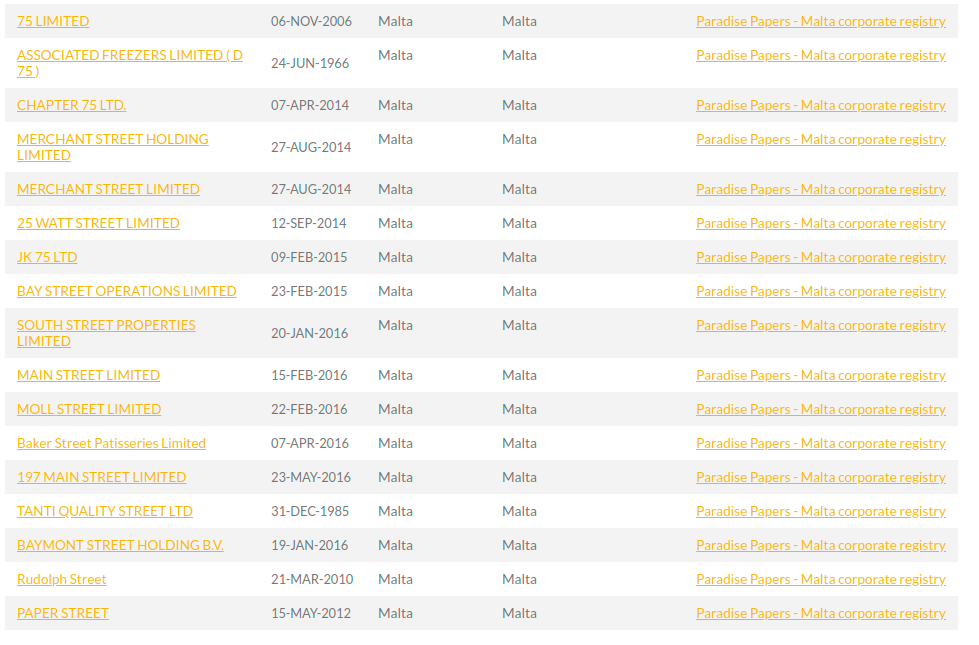Screen dimensions: 979x645
Task: Click Paradise Papers link in JK 75 LTD row
Action: (x=820, y=257)
